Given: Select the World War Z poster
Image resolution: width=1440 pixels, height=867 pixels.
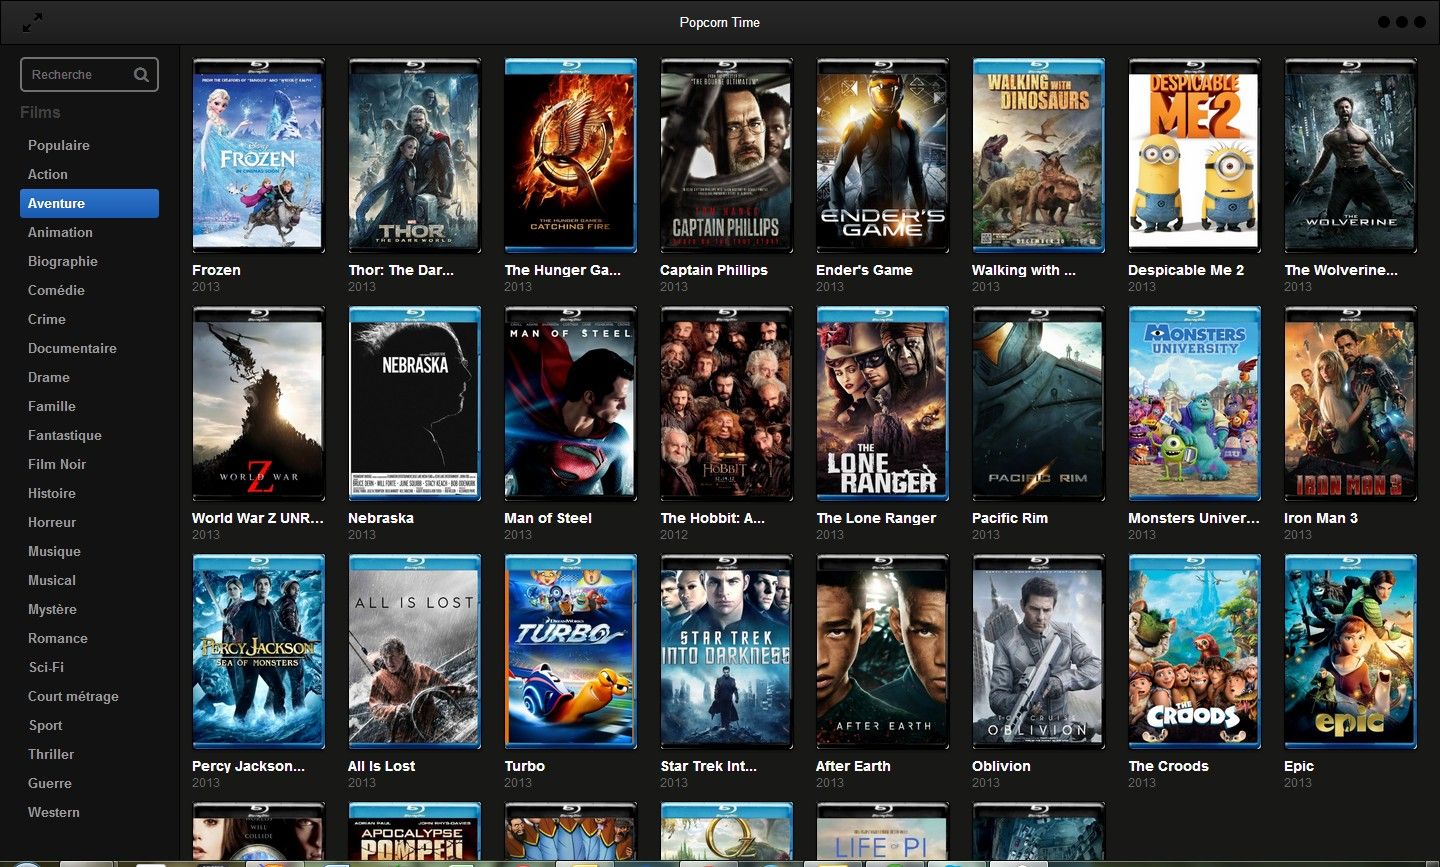Looking at the screenshot, I should (x=258, y=403).
